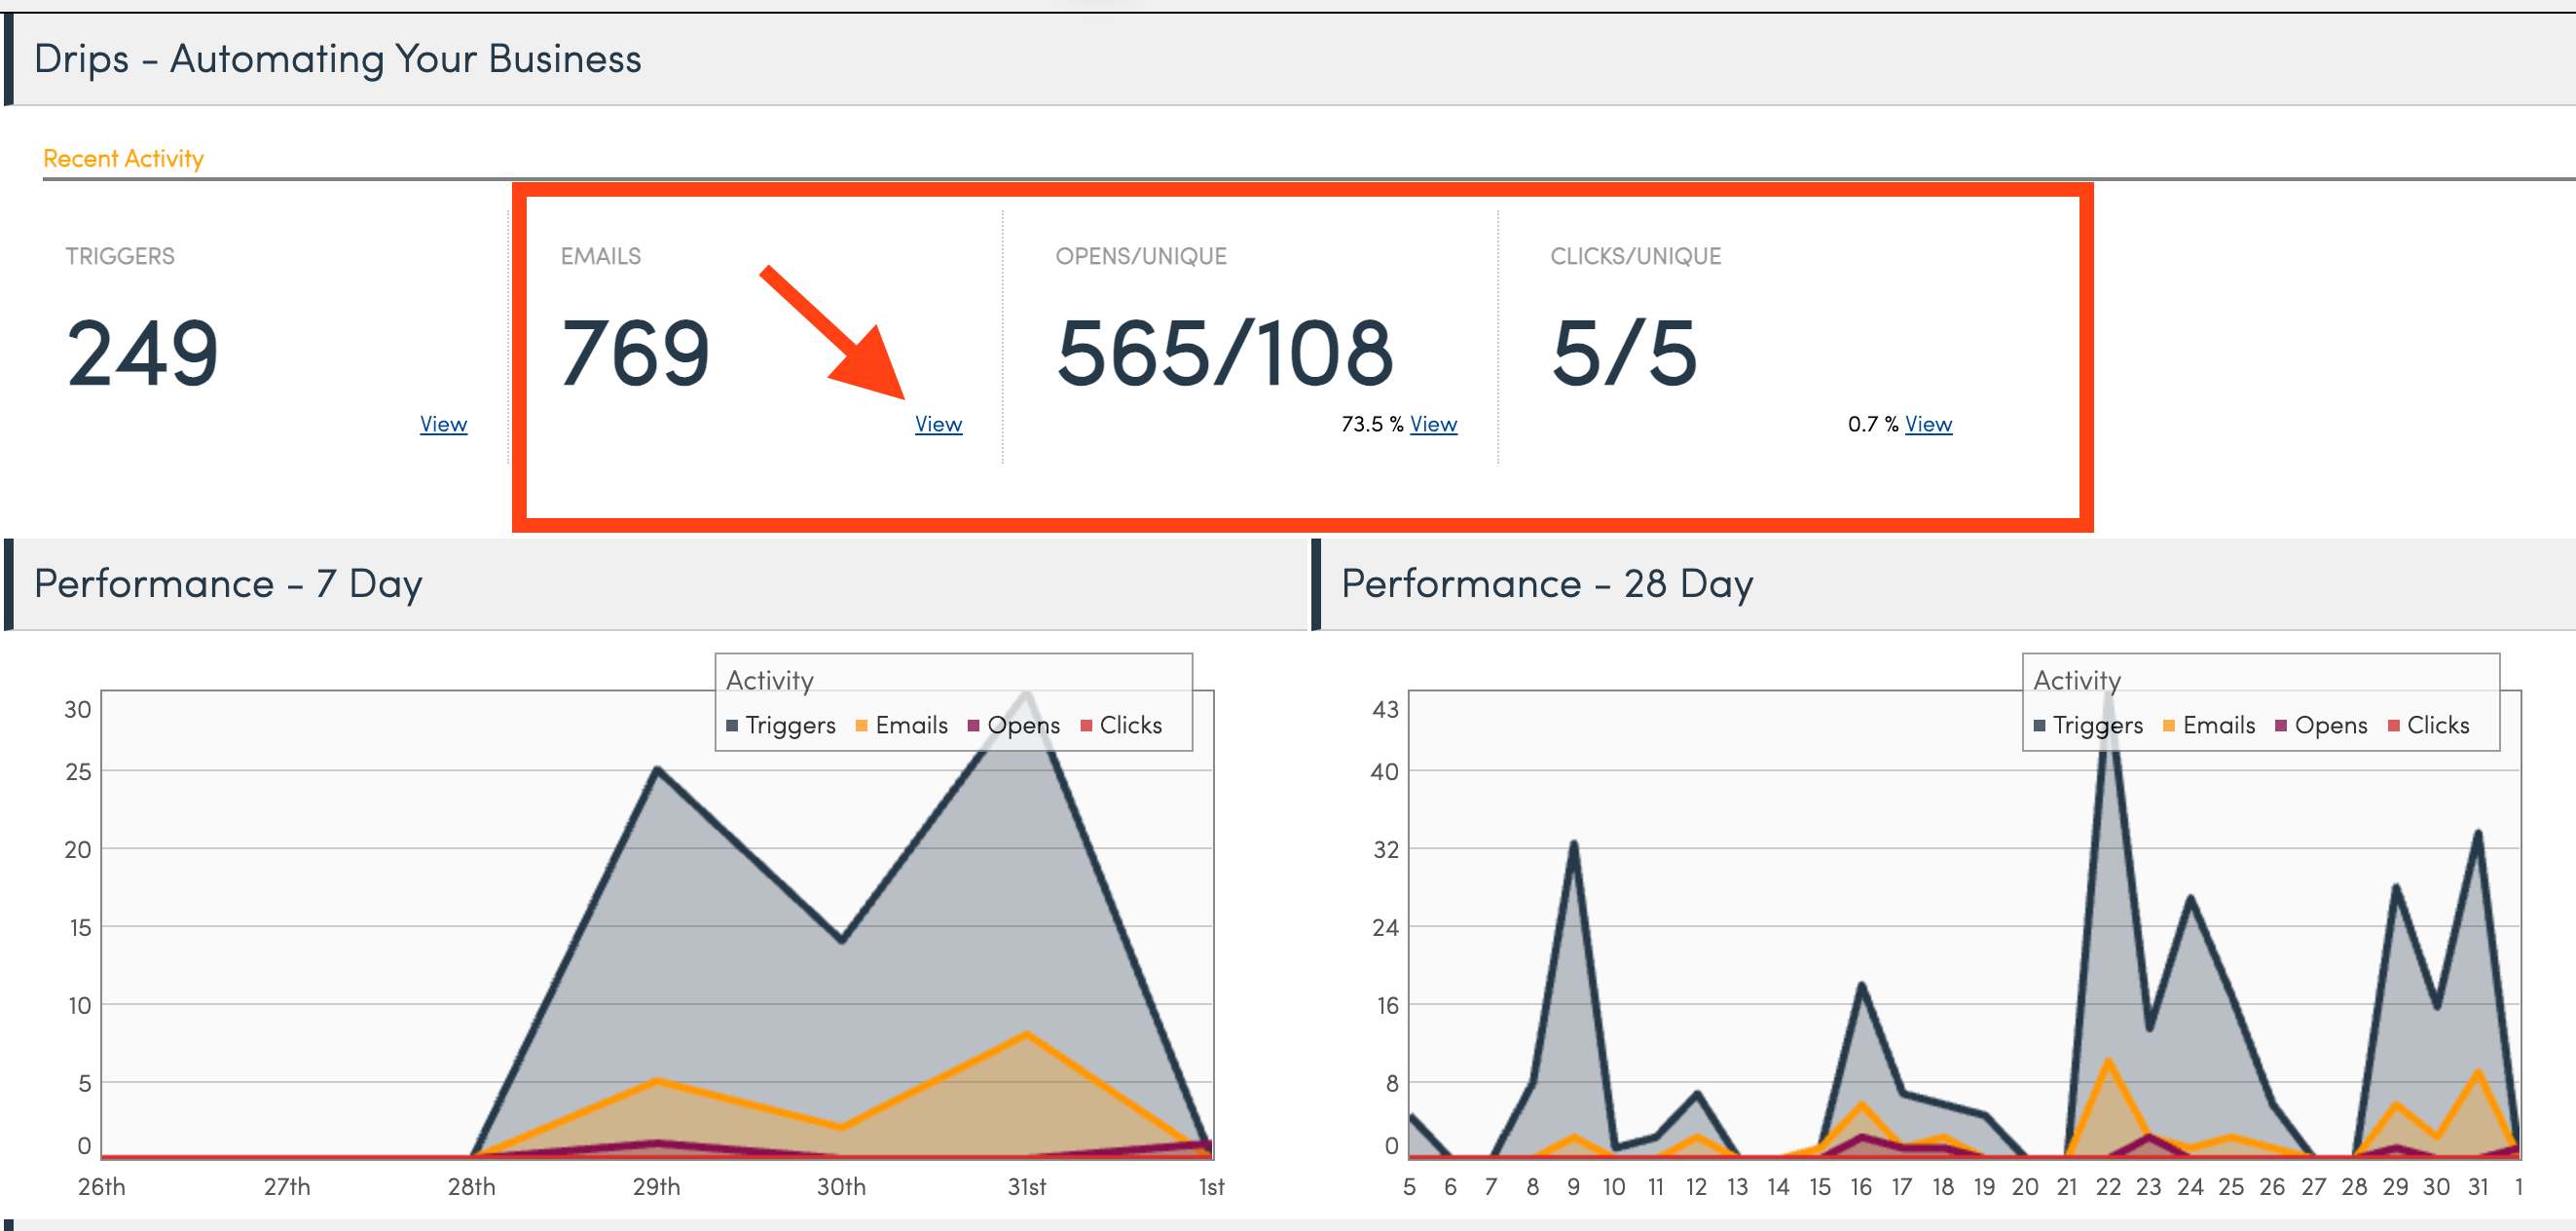Click the 565/108 opens statistic
Screen dimensions: 2576x1231
[1224, 353]
